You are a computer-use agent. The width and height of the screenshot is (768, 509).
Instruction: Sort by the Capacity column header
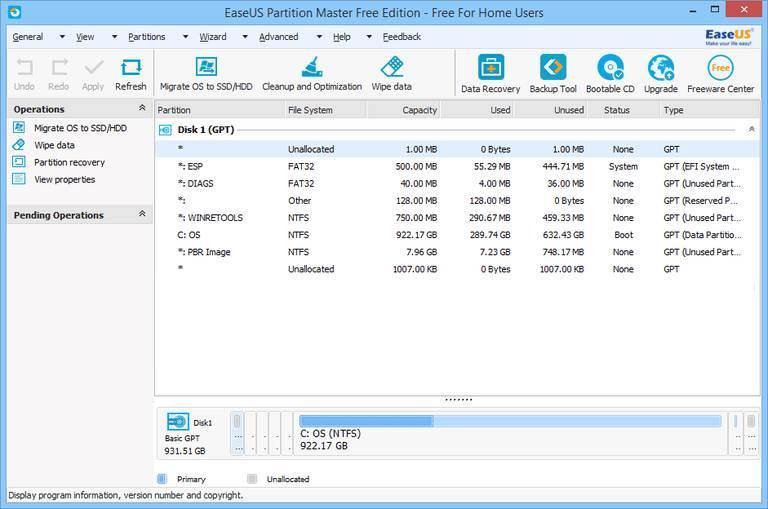coord(403,110)
